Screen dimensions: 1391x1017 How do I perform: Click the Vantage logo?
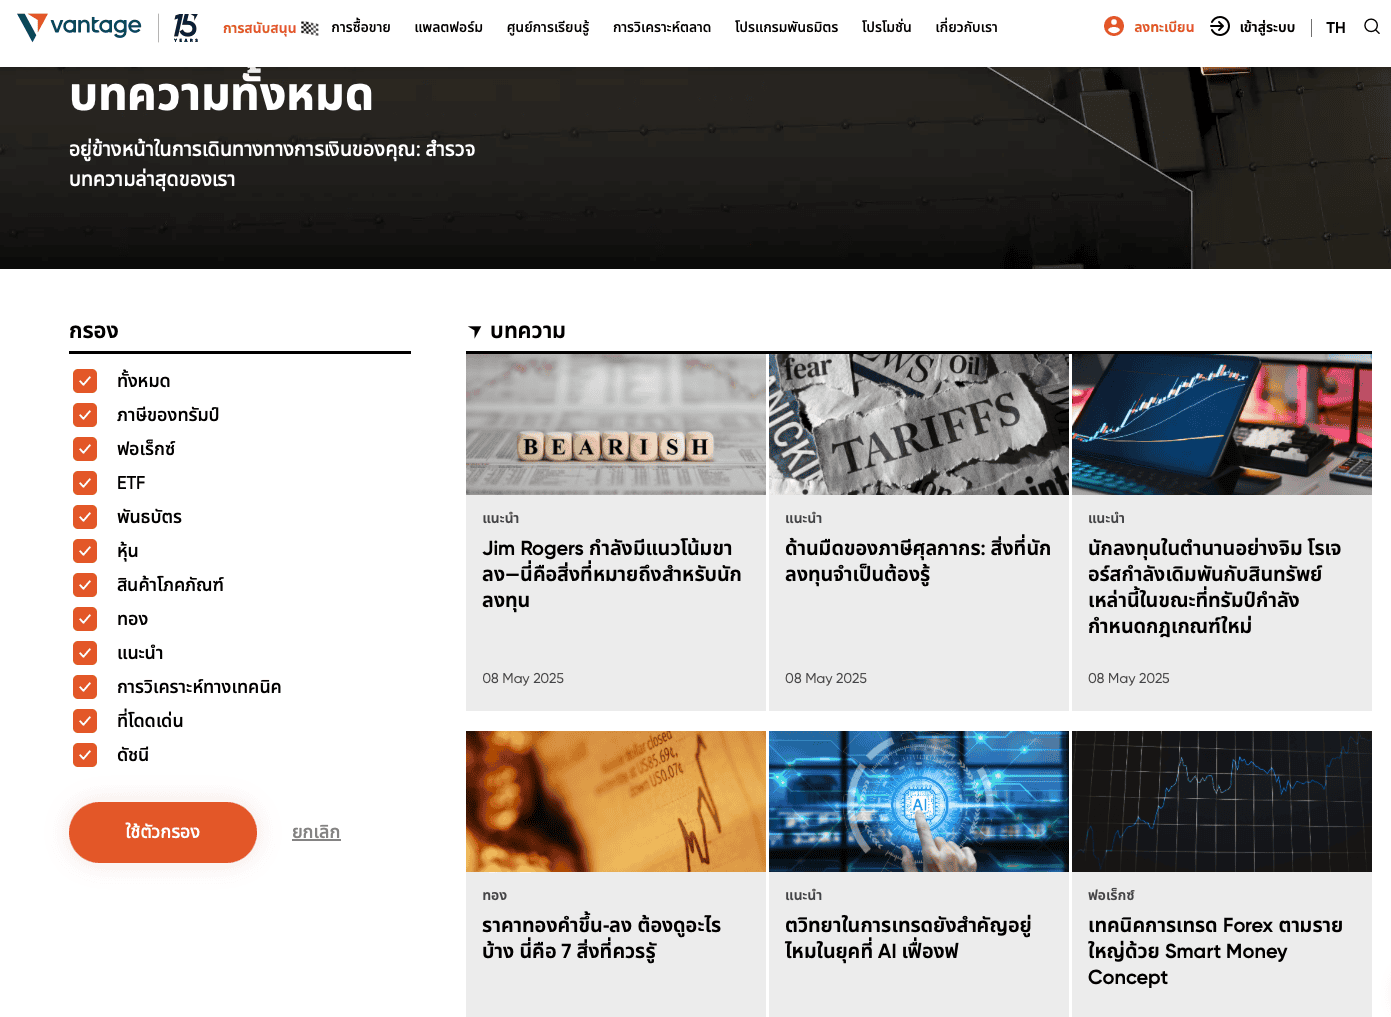(x=80, y=27)
